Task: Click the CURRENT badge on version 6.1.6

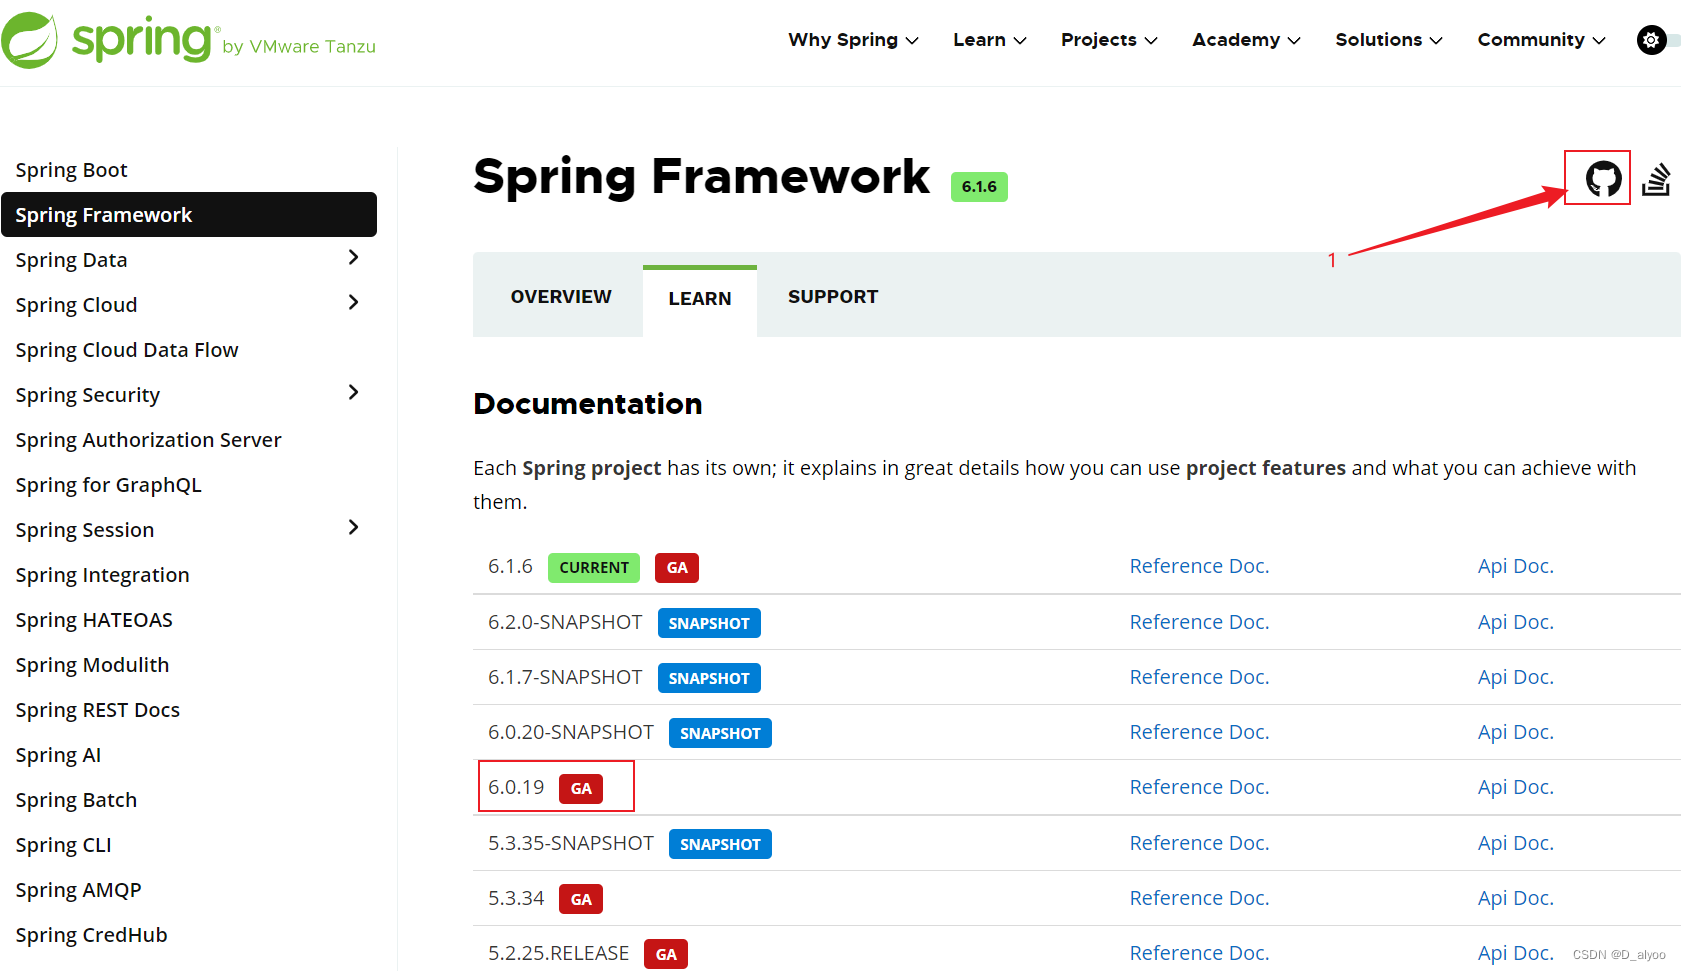Action: pos(593,567)
